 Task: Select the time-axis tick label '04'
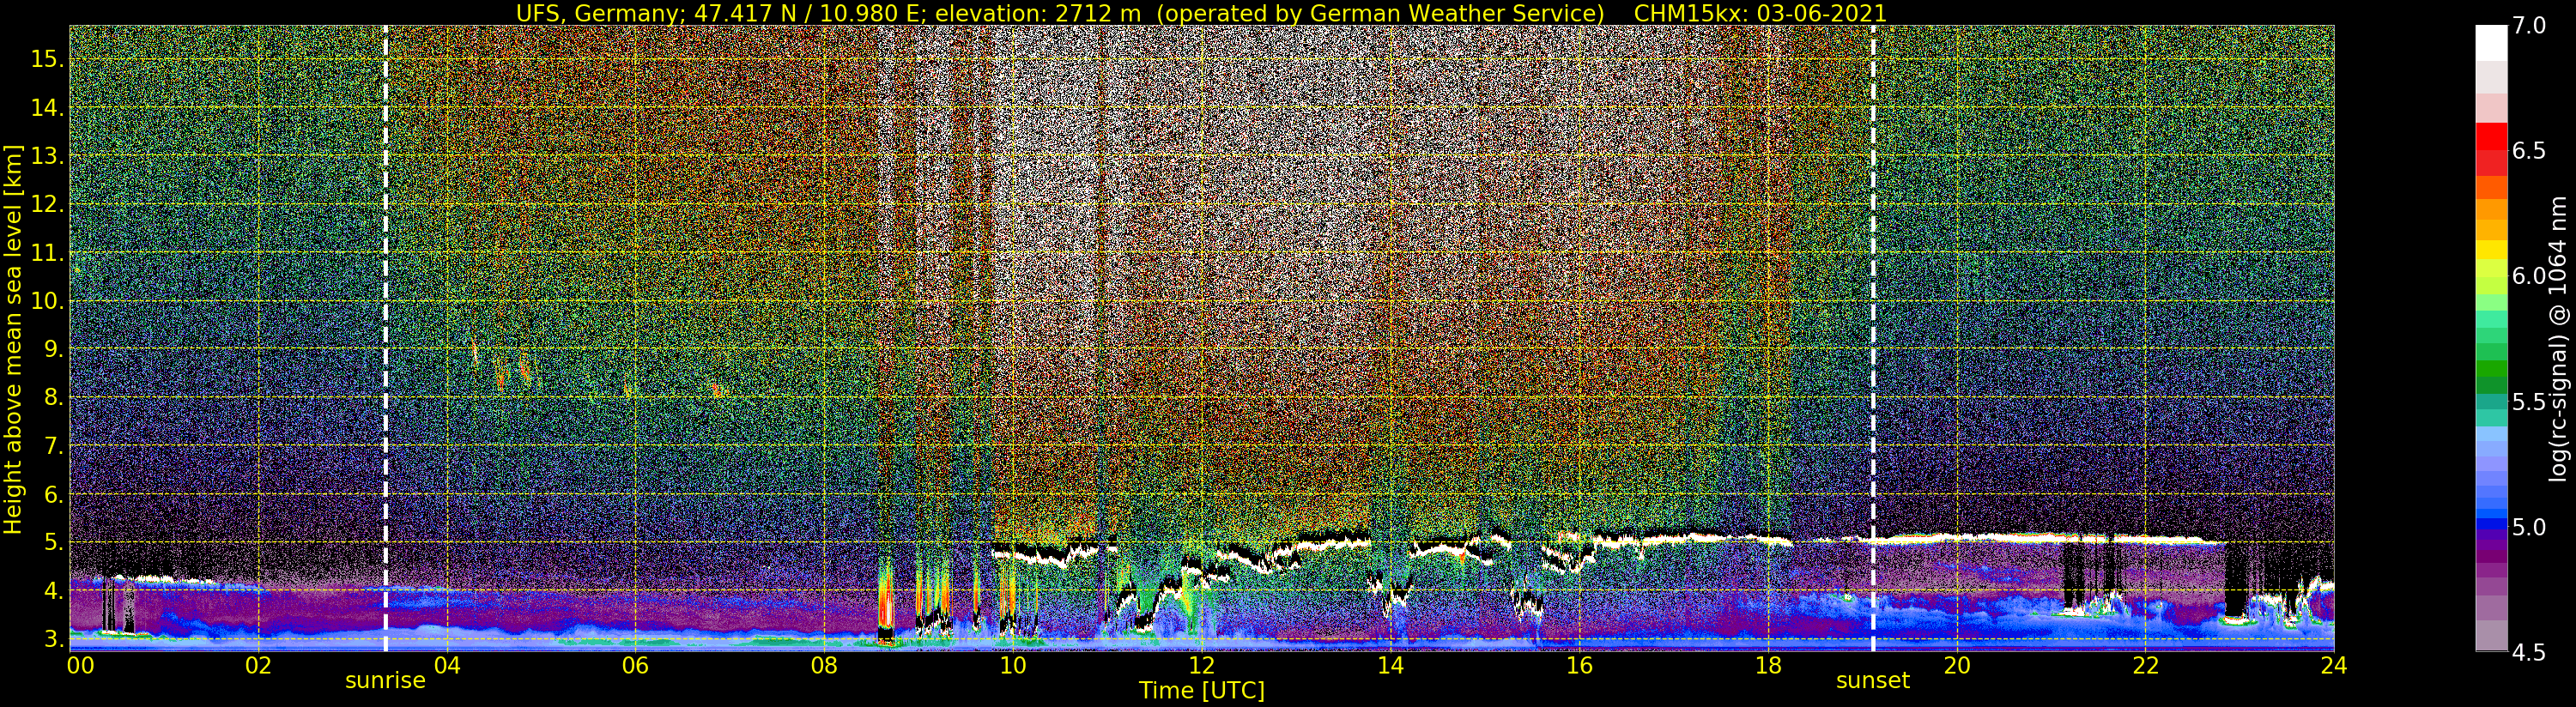point(447,665)
